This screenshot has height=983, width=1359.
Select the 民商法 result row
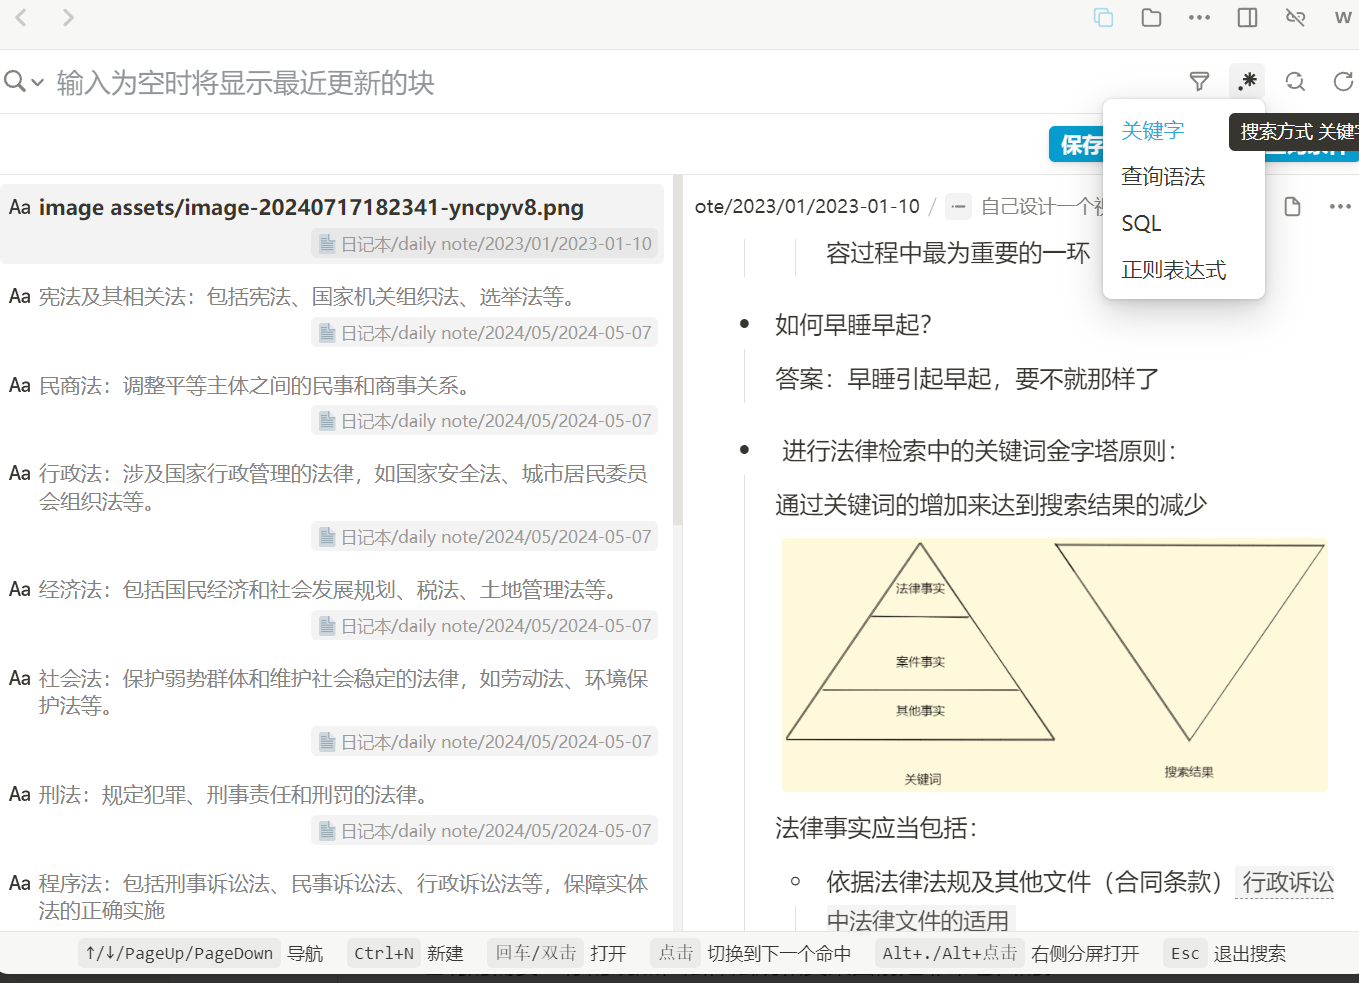pos(332,402)
